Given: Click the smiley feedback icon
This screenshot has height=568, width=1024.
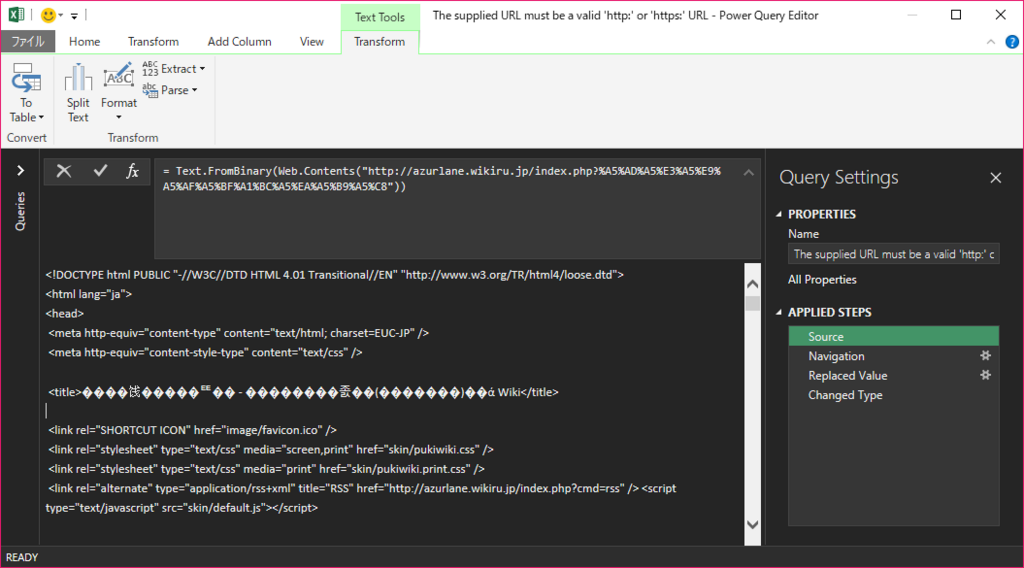Looking at the screenshot, I should click(48, 15).
